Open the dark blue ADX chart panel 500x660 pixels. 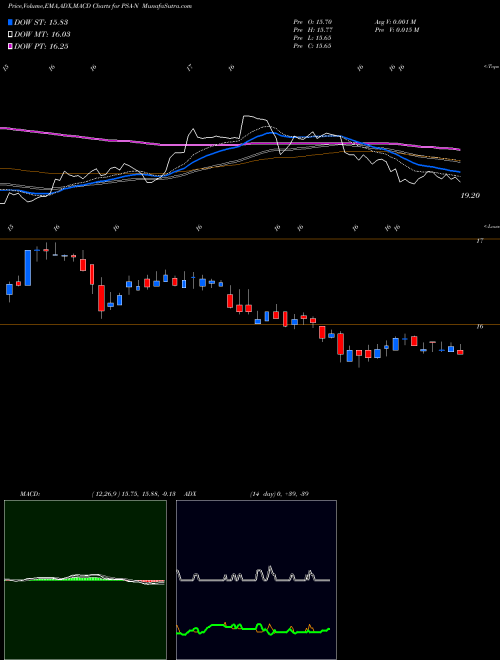click(x=256, y=580)
